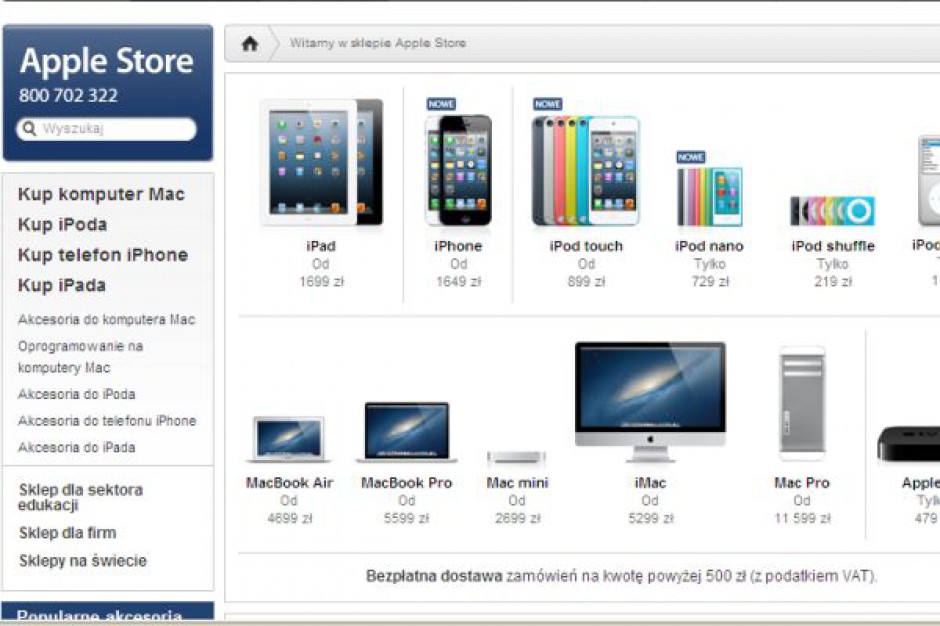Go to Oprogramowanie na komputery Mac
The height and width of the screenshot is (626, 940).
80,357
